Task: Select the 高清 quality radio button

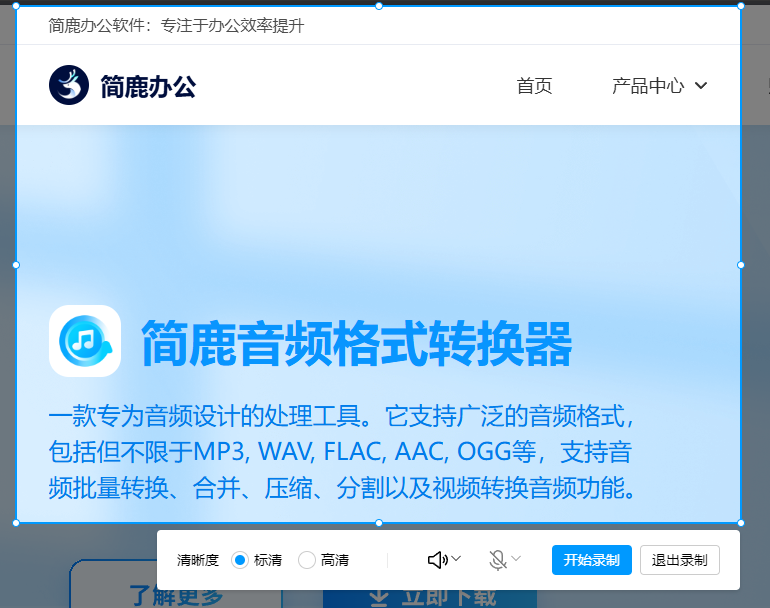Action: pyautogui.click(x=306, y=560)
